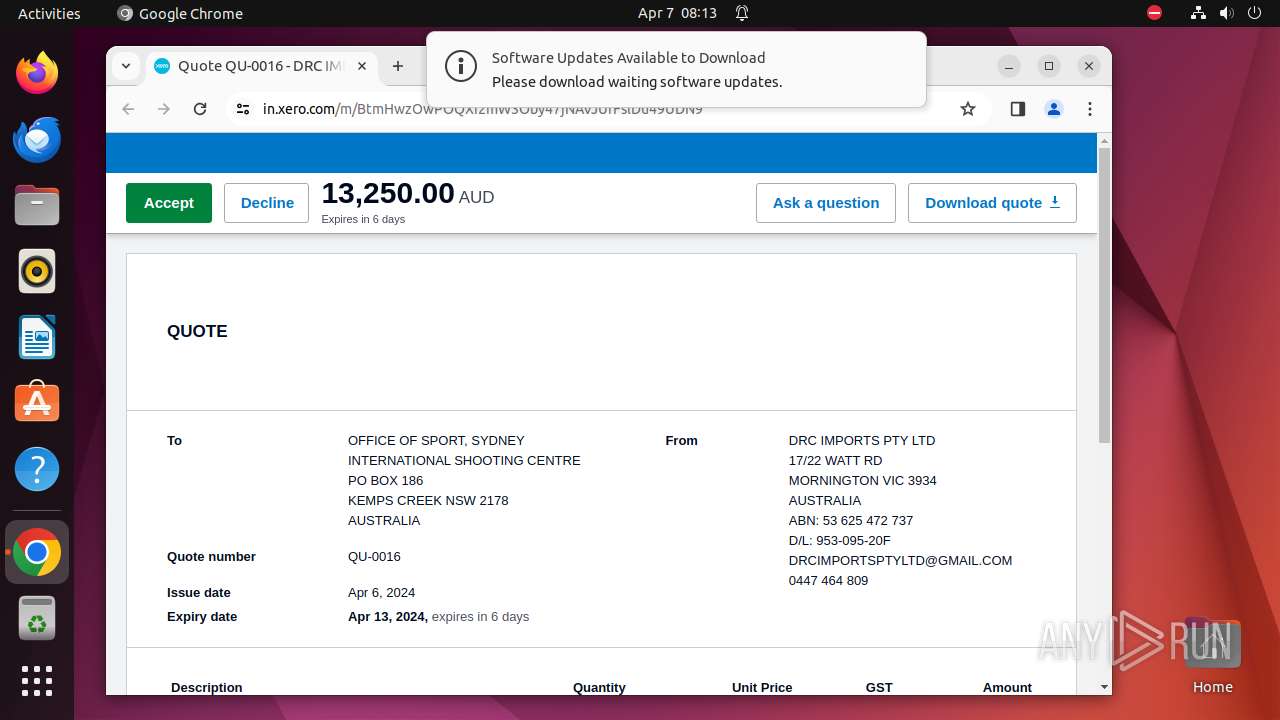1280x720 pixels.
Task: Open Rhythmbox music player from dock
Action: [37, 271]
